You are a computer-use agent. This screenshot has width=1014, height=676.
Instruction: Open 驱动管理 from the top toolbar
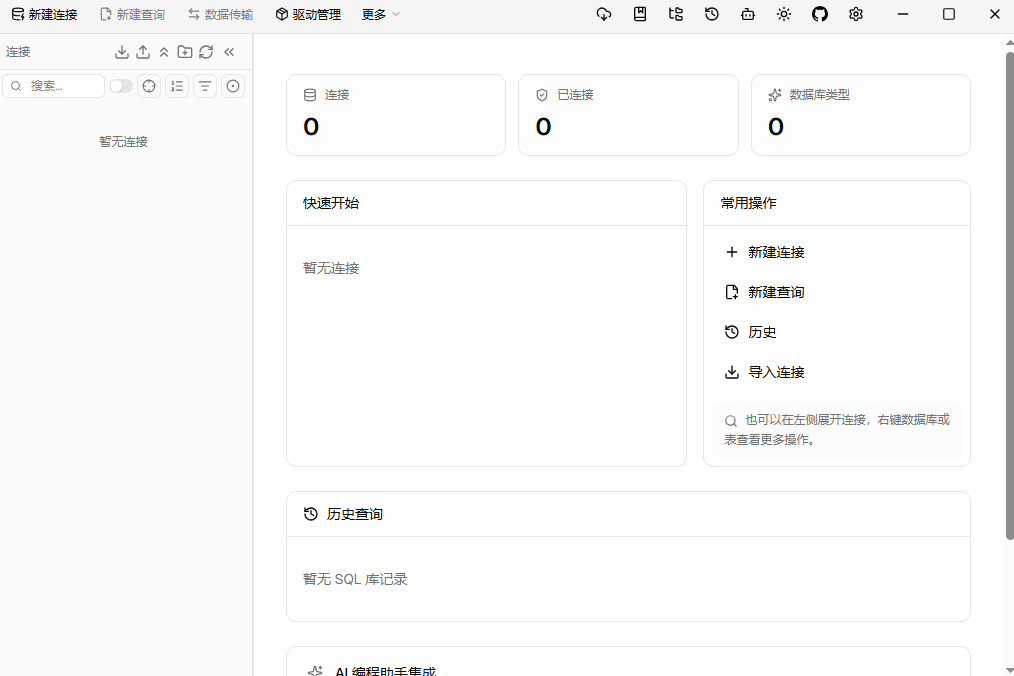click(308, 14)
